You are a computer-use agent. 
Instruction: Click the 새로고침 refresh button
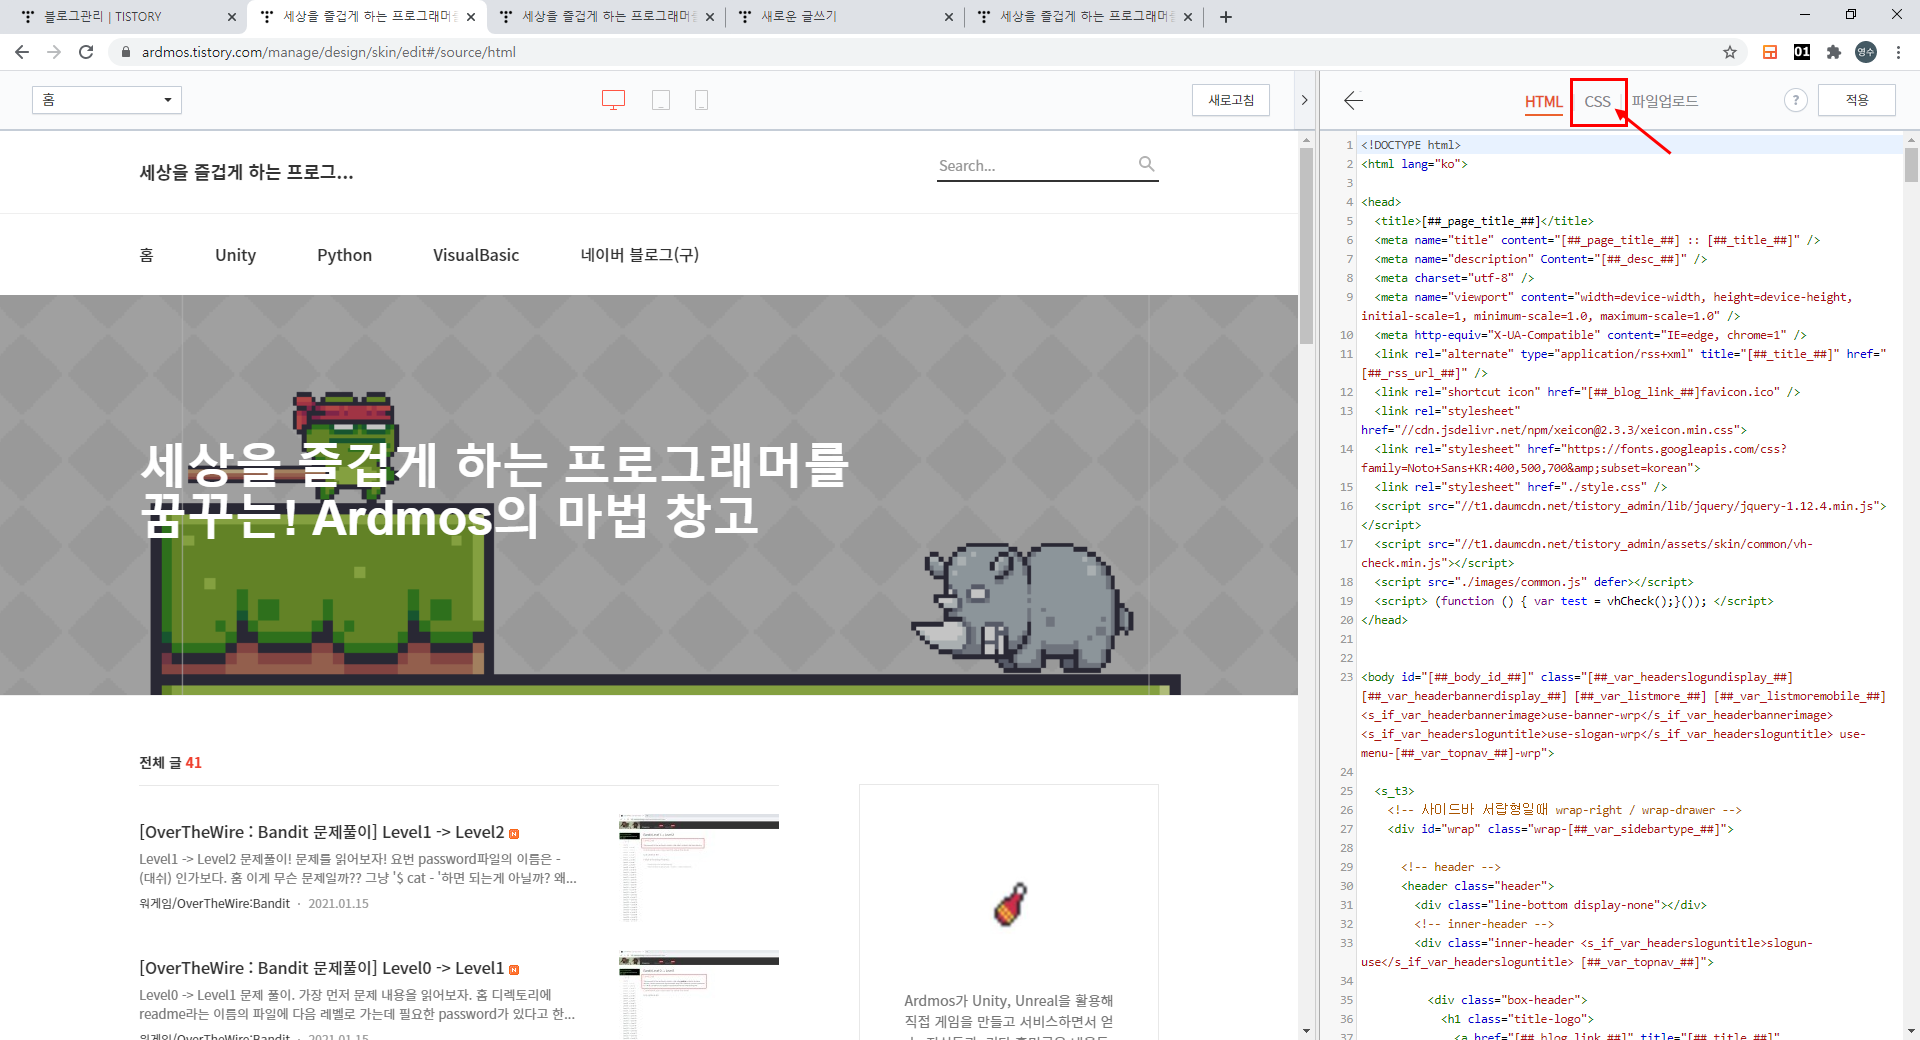click(x=1231, y=100)
